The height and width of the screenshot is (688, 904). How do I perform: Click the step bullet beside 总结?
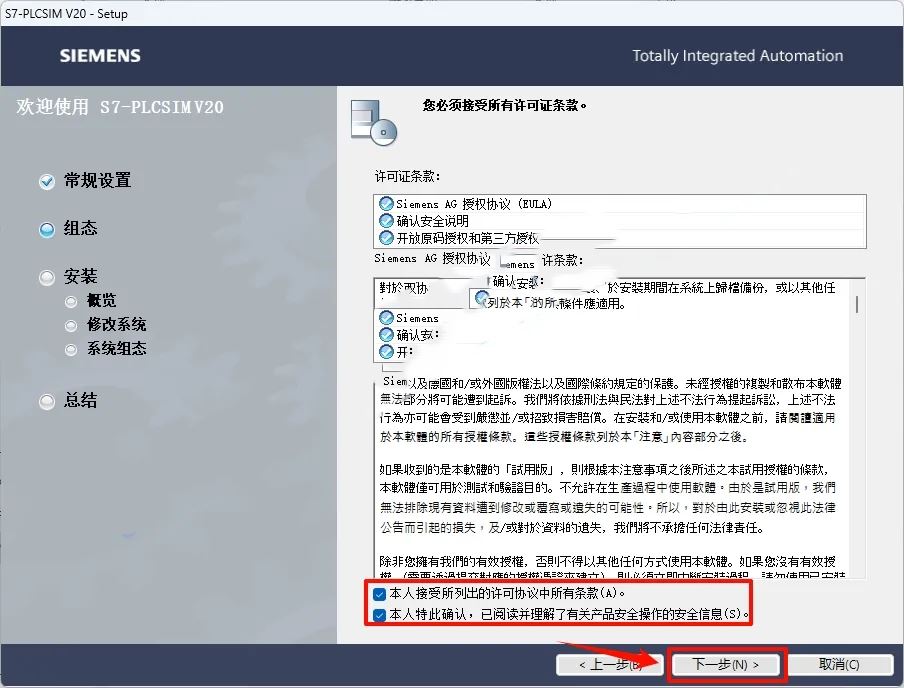point(47,401)
